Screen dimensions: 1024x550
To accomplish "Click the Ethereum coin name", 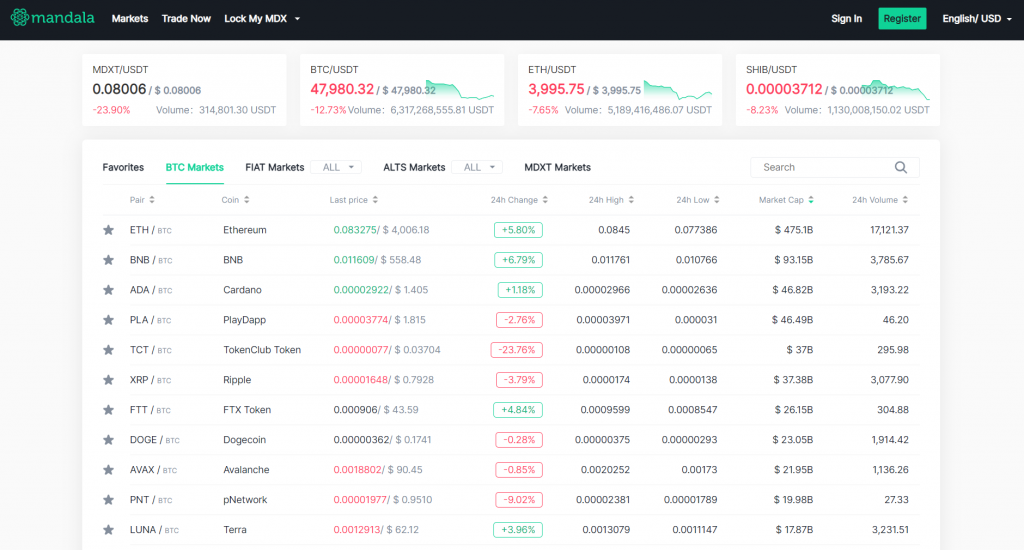I will pos(245,230).
